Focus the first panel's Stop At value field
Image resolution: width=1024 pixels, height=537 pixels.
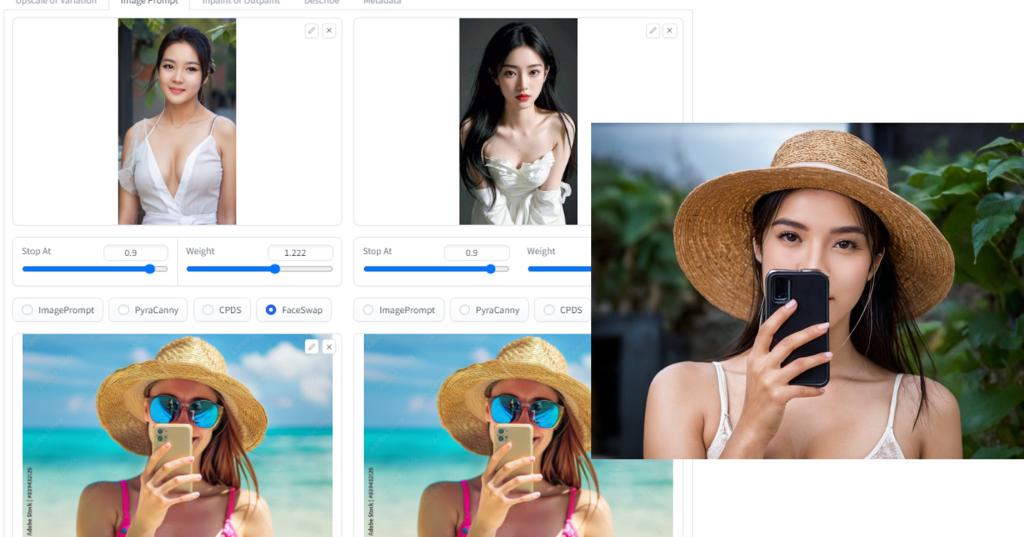[x=135, y=253]
